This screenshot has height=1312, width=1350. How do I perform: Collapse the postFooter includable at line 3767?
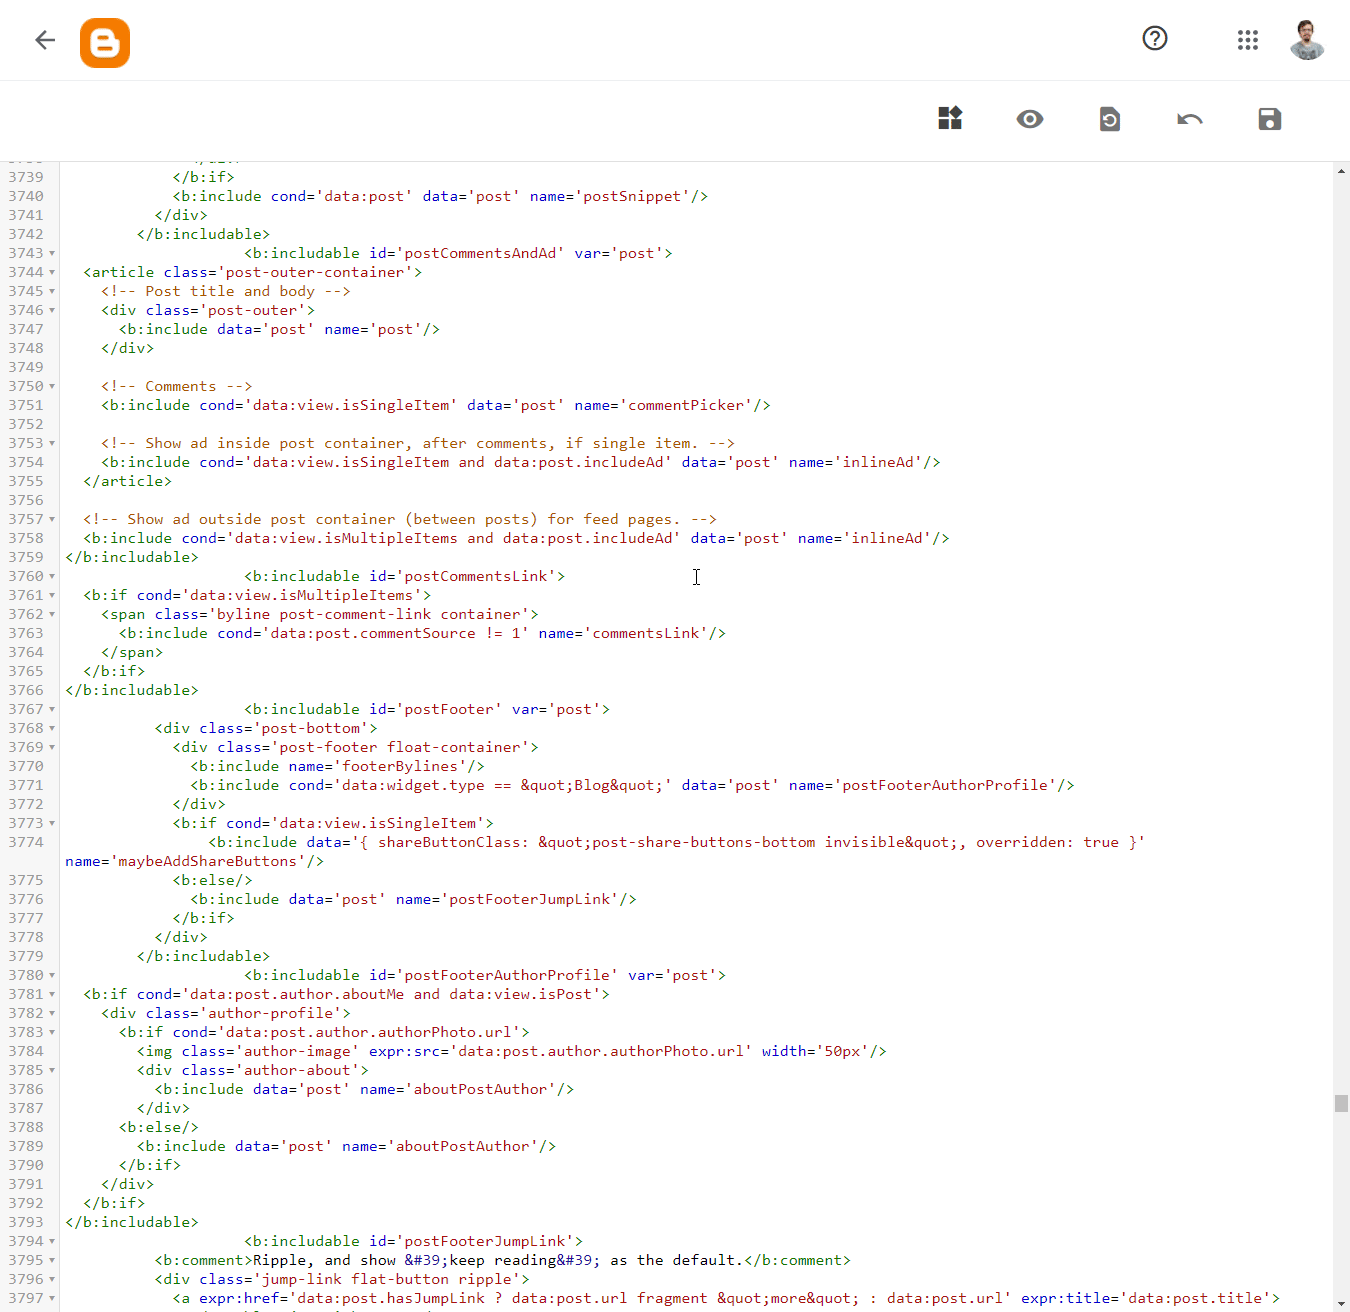(53, 709)
